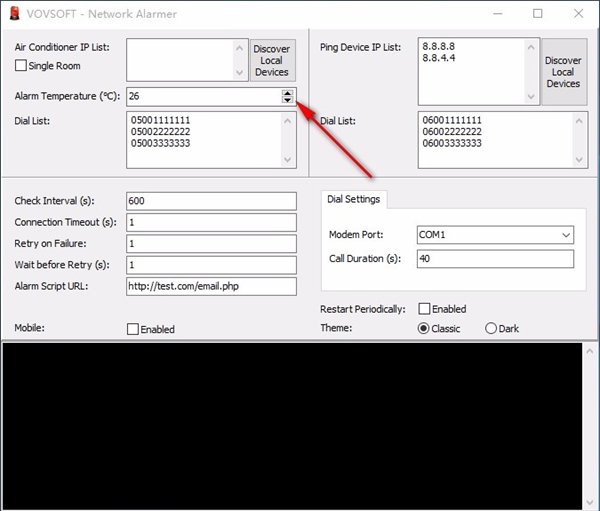Decrease Alarm Temperature with down arrow

click(x=287, y=100)
